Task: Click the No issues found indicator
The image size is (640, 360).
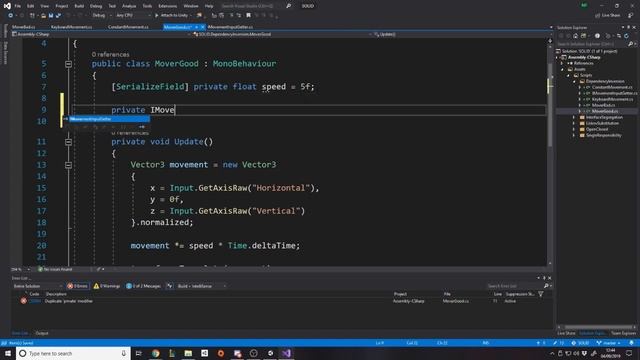Action: pos(55,269)
